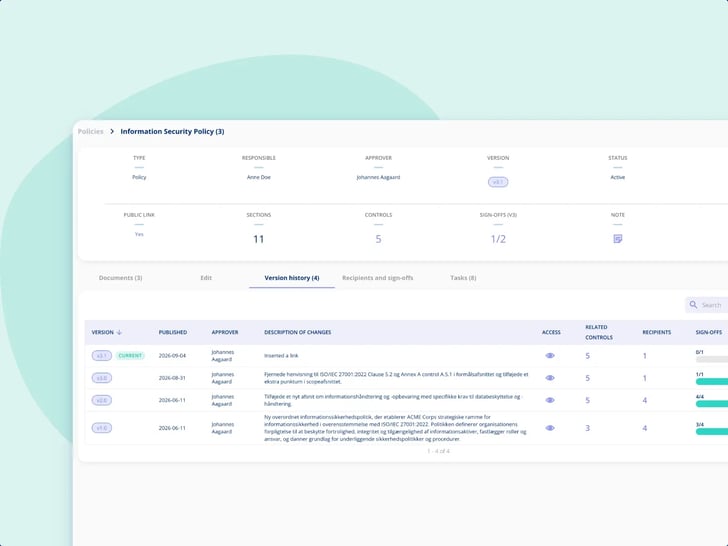Viewport: 728px width, 546px height.
Task: Click the search magnifier icon
Action: [x=693, y=305]
